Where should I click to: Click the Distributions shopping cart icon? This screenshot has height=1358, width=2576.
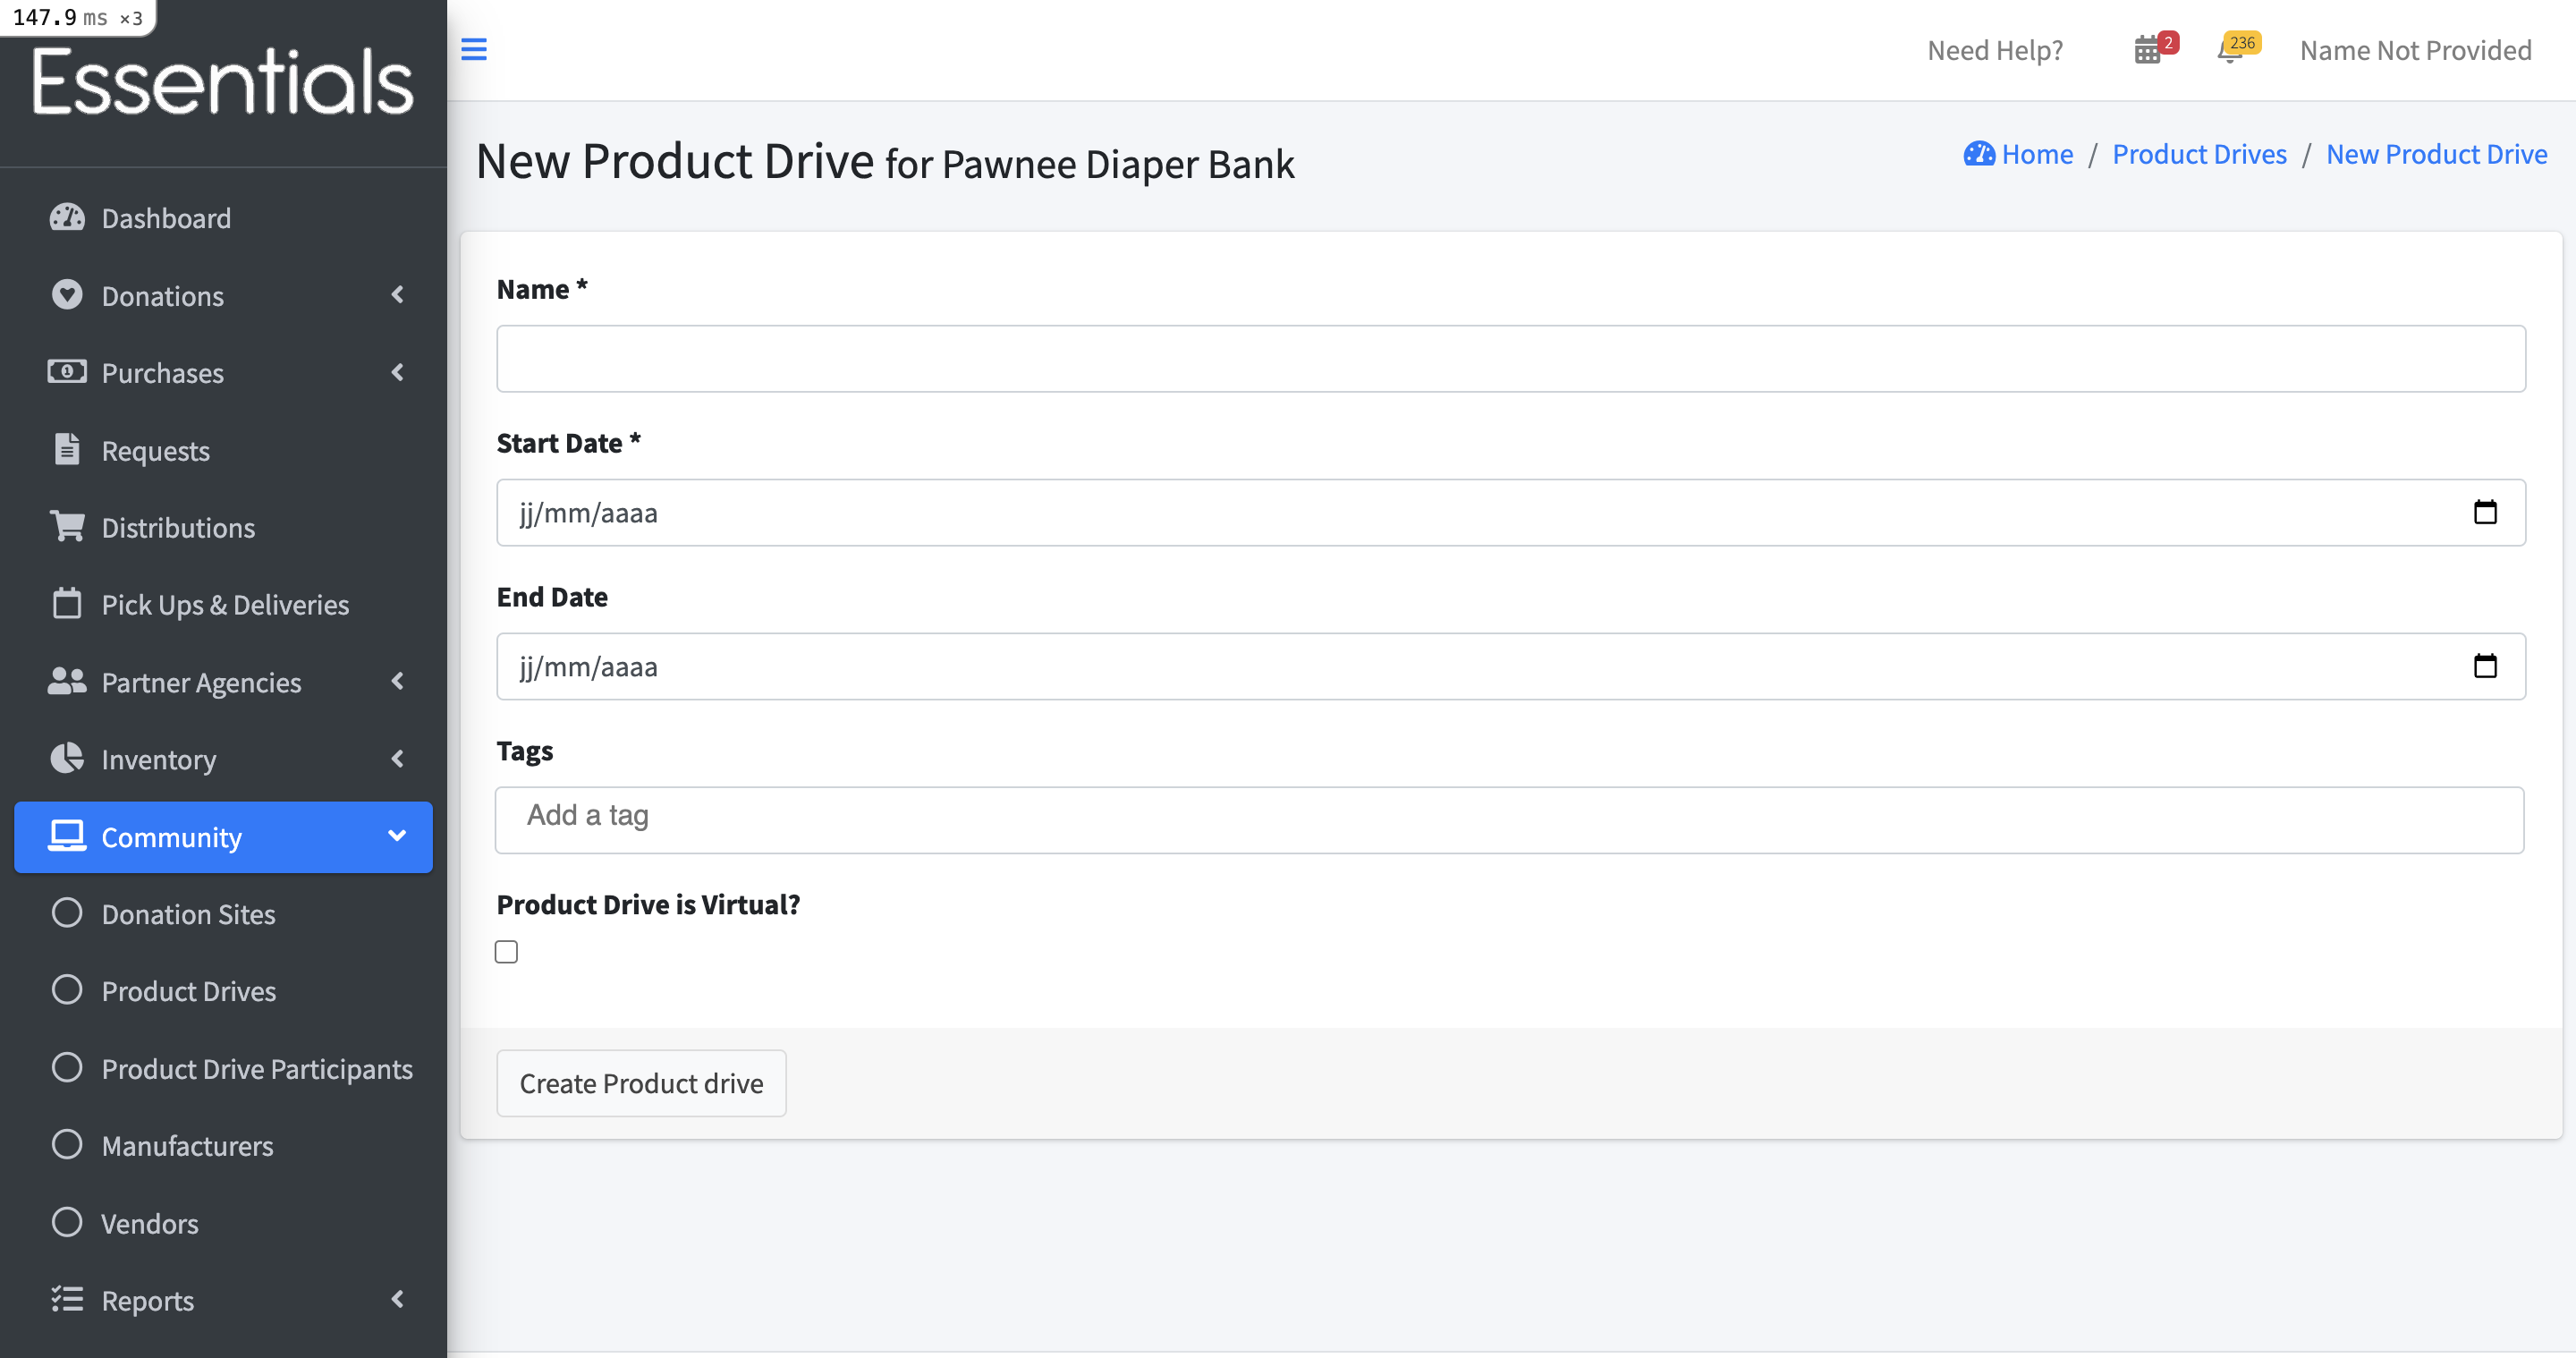[67, 526]
